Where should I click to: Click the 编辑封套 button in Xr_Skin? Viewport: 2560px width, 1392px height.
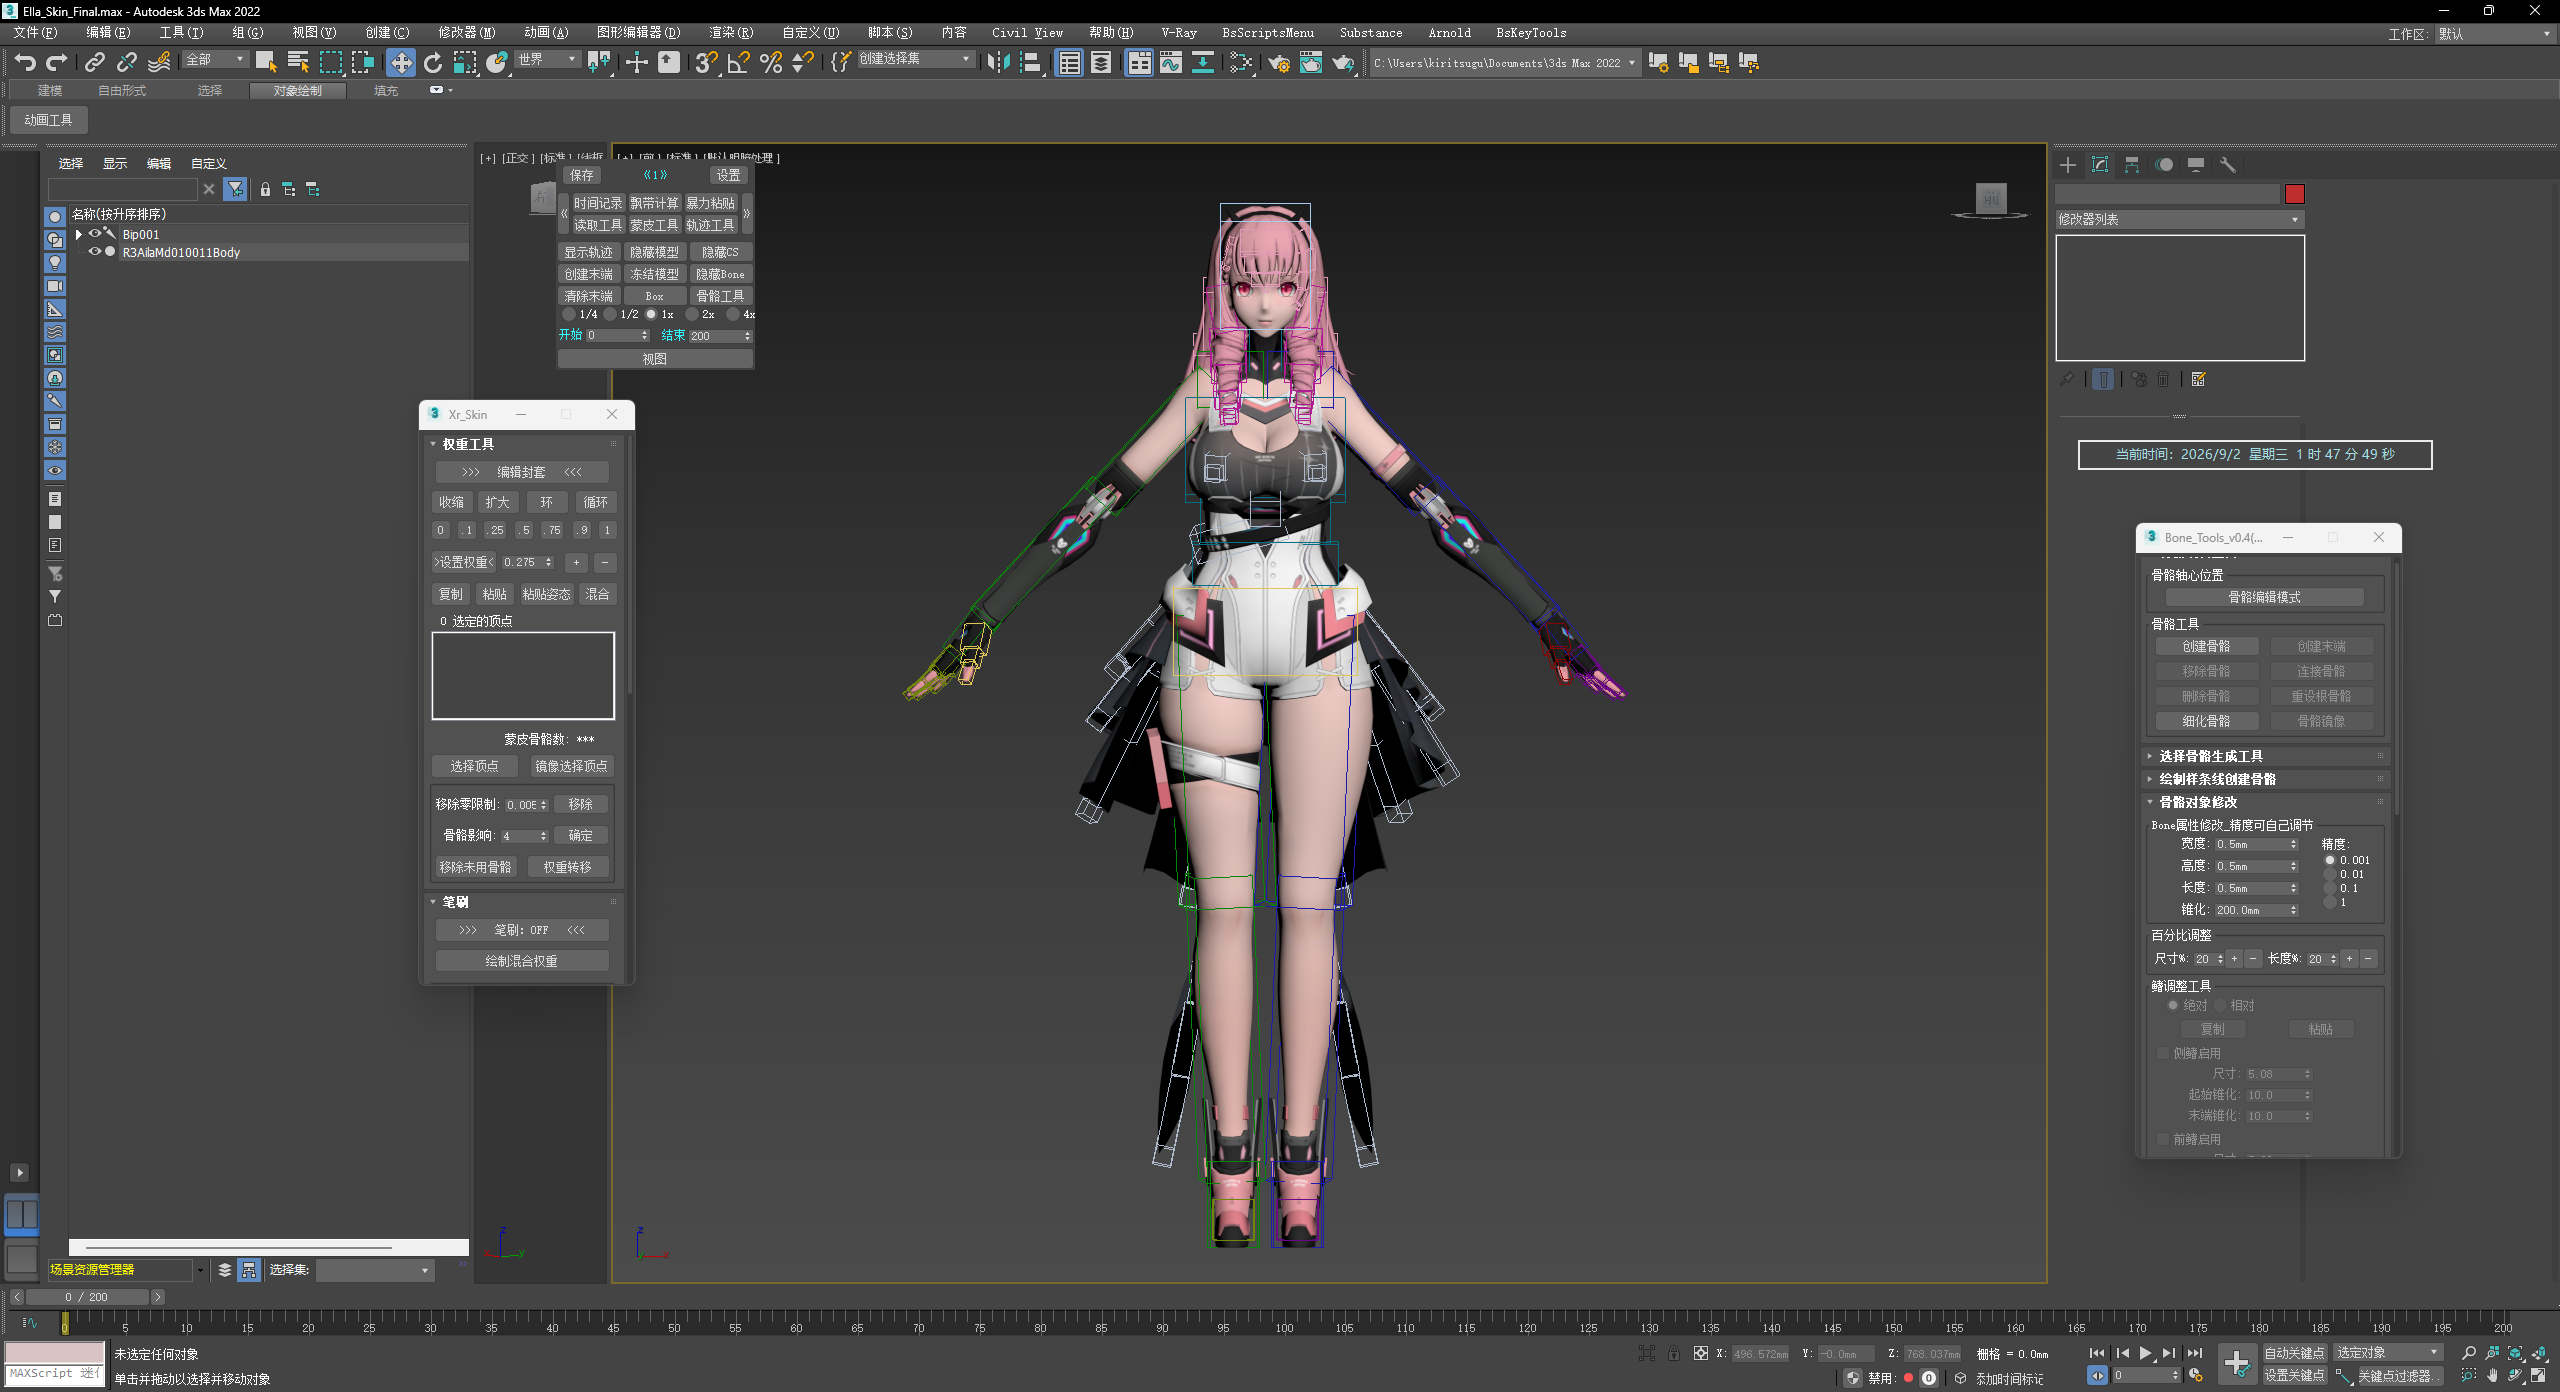(x=522, y=472)
